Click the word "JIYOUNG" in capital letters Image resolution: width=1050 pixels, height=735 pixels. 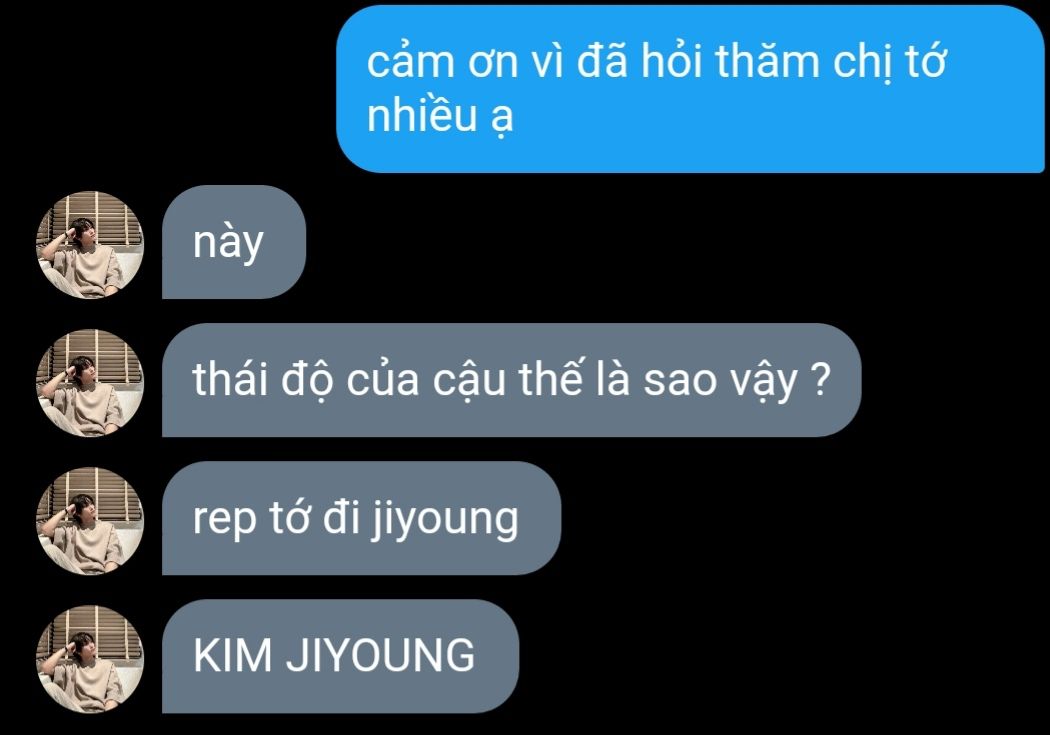[x=381, y=655]
